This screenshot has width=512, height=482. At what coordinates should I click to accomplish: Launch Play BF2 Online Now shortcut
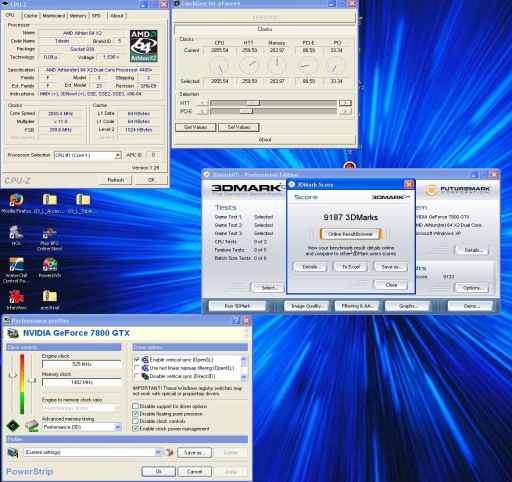click(x=50, y=233)
